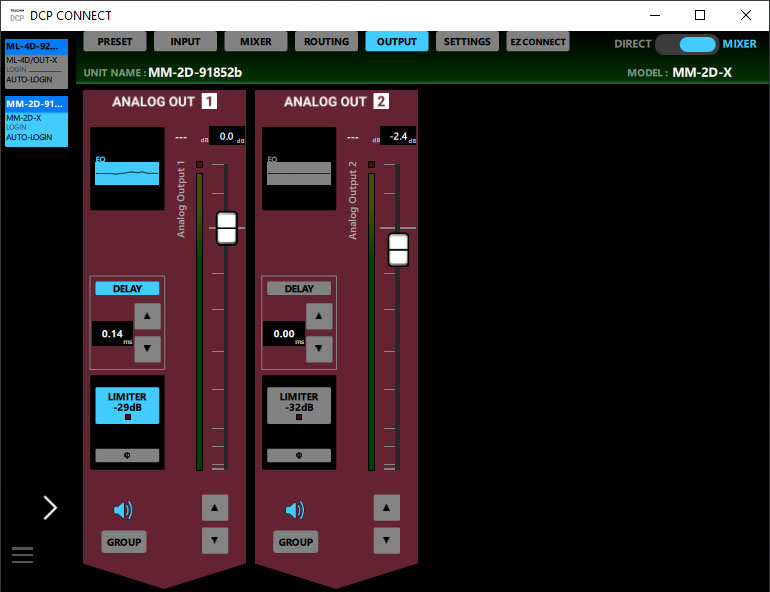The width and height of the screenshot is (770, 592).
Task: Toggle DELAY on Analog Out 1
Action: pos(127,289)
